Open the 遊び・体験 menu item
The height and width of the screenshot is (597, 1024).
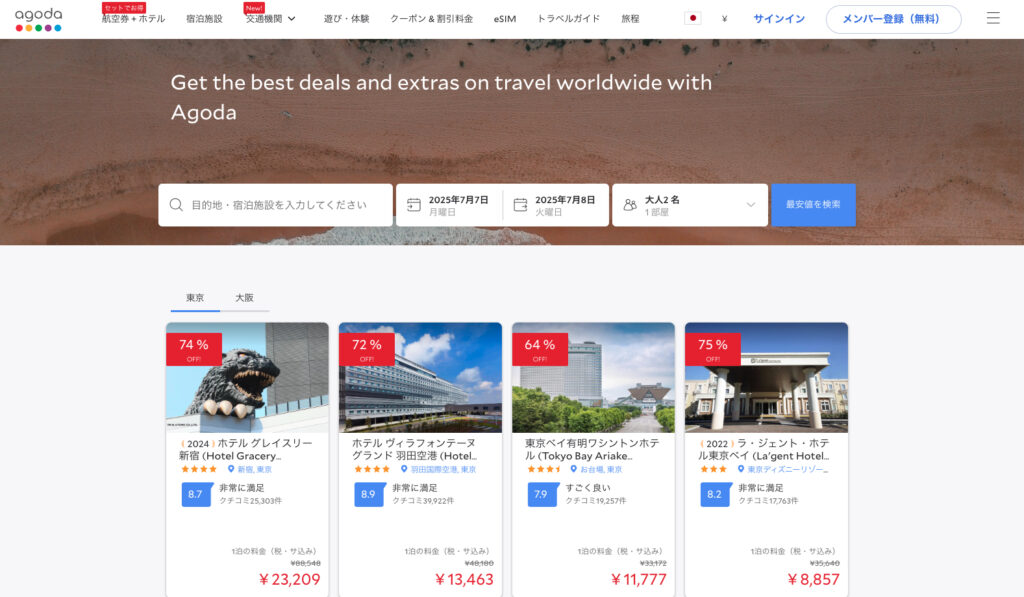click(x=346, y=19)
